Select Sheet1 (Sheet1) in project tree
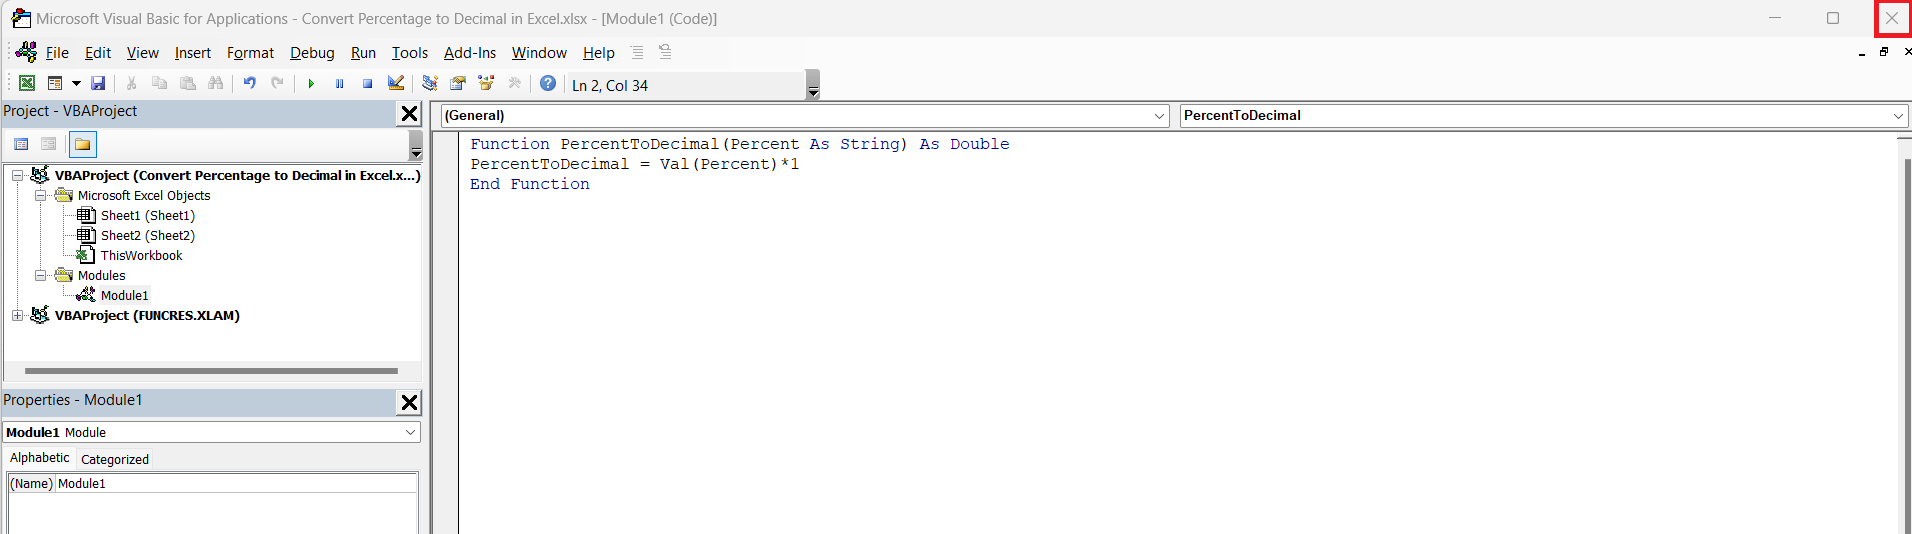The width and height of the screenshot is (1912, 534). [x=147, y=215]
